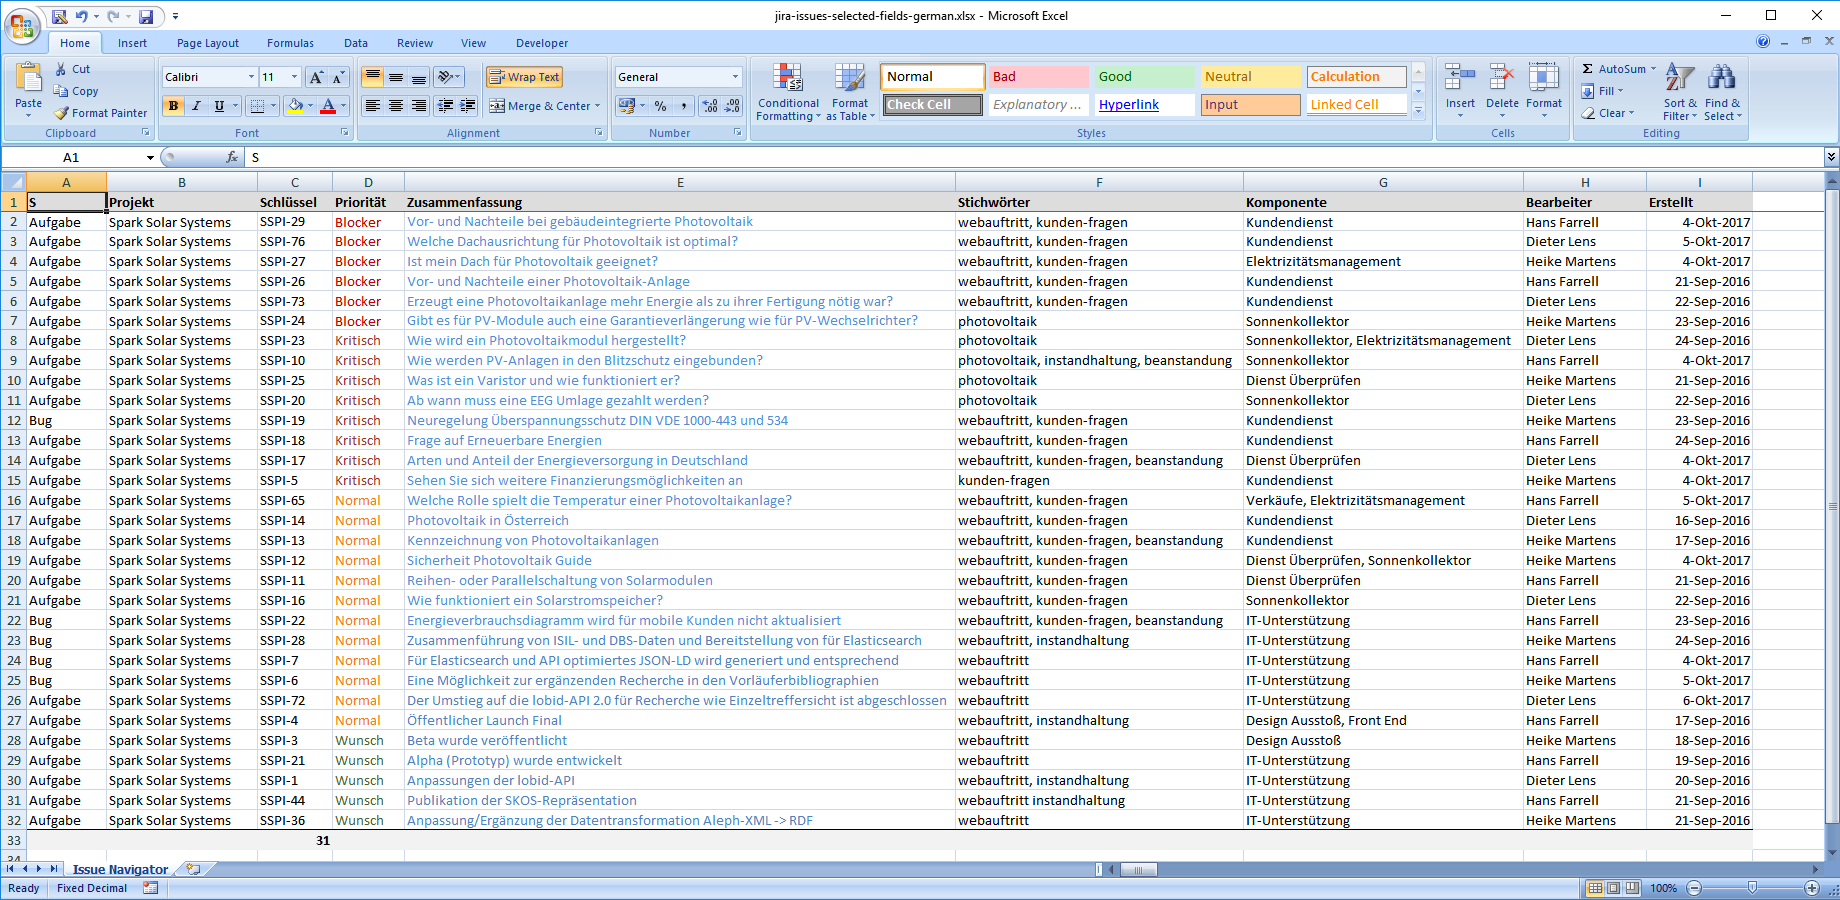Apply Percent Style number format

660,106
